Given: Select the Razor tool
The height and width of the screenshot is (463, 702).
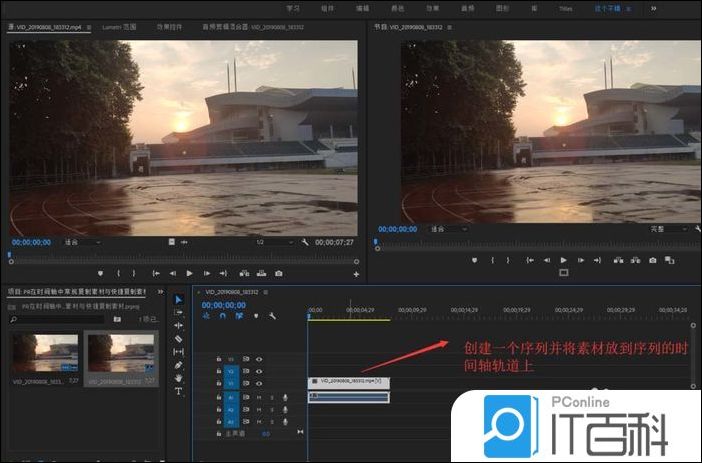Looking at the screenshot, I should [178, 339].
